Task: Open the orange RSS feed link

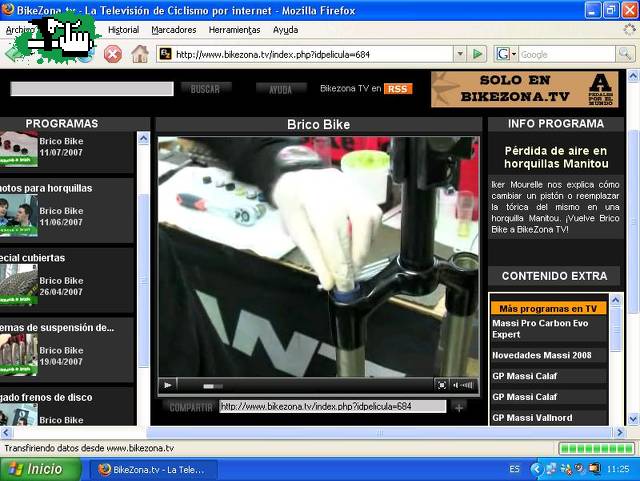Action: (x=398, y=89)
